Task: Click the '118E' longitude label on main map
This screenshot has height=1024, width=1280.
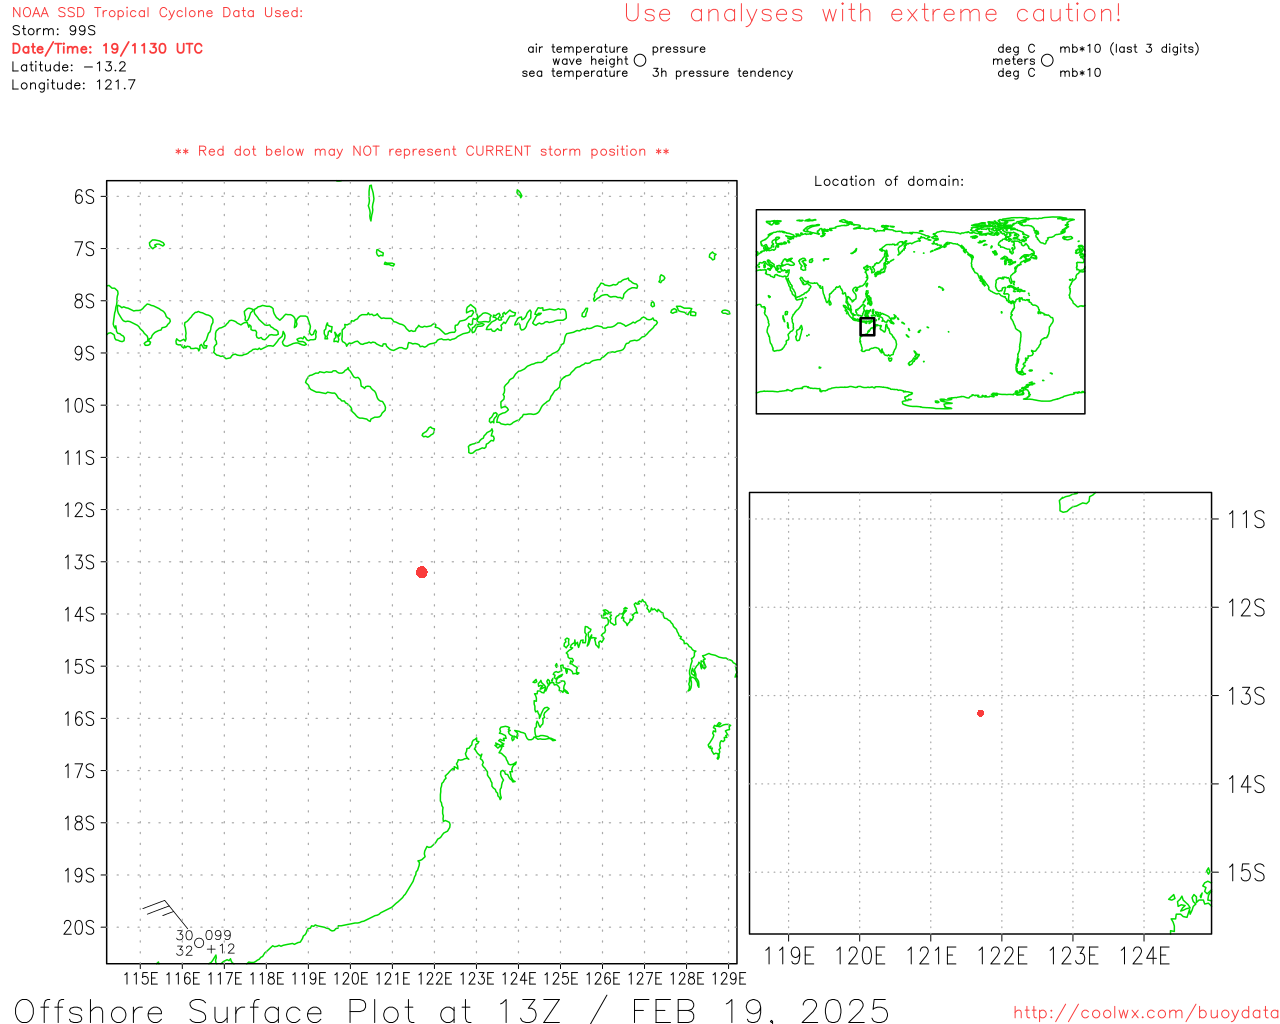Action: point(266,978)
